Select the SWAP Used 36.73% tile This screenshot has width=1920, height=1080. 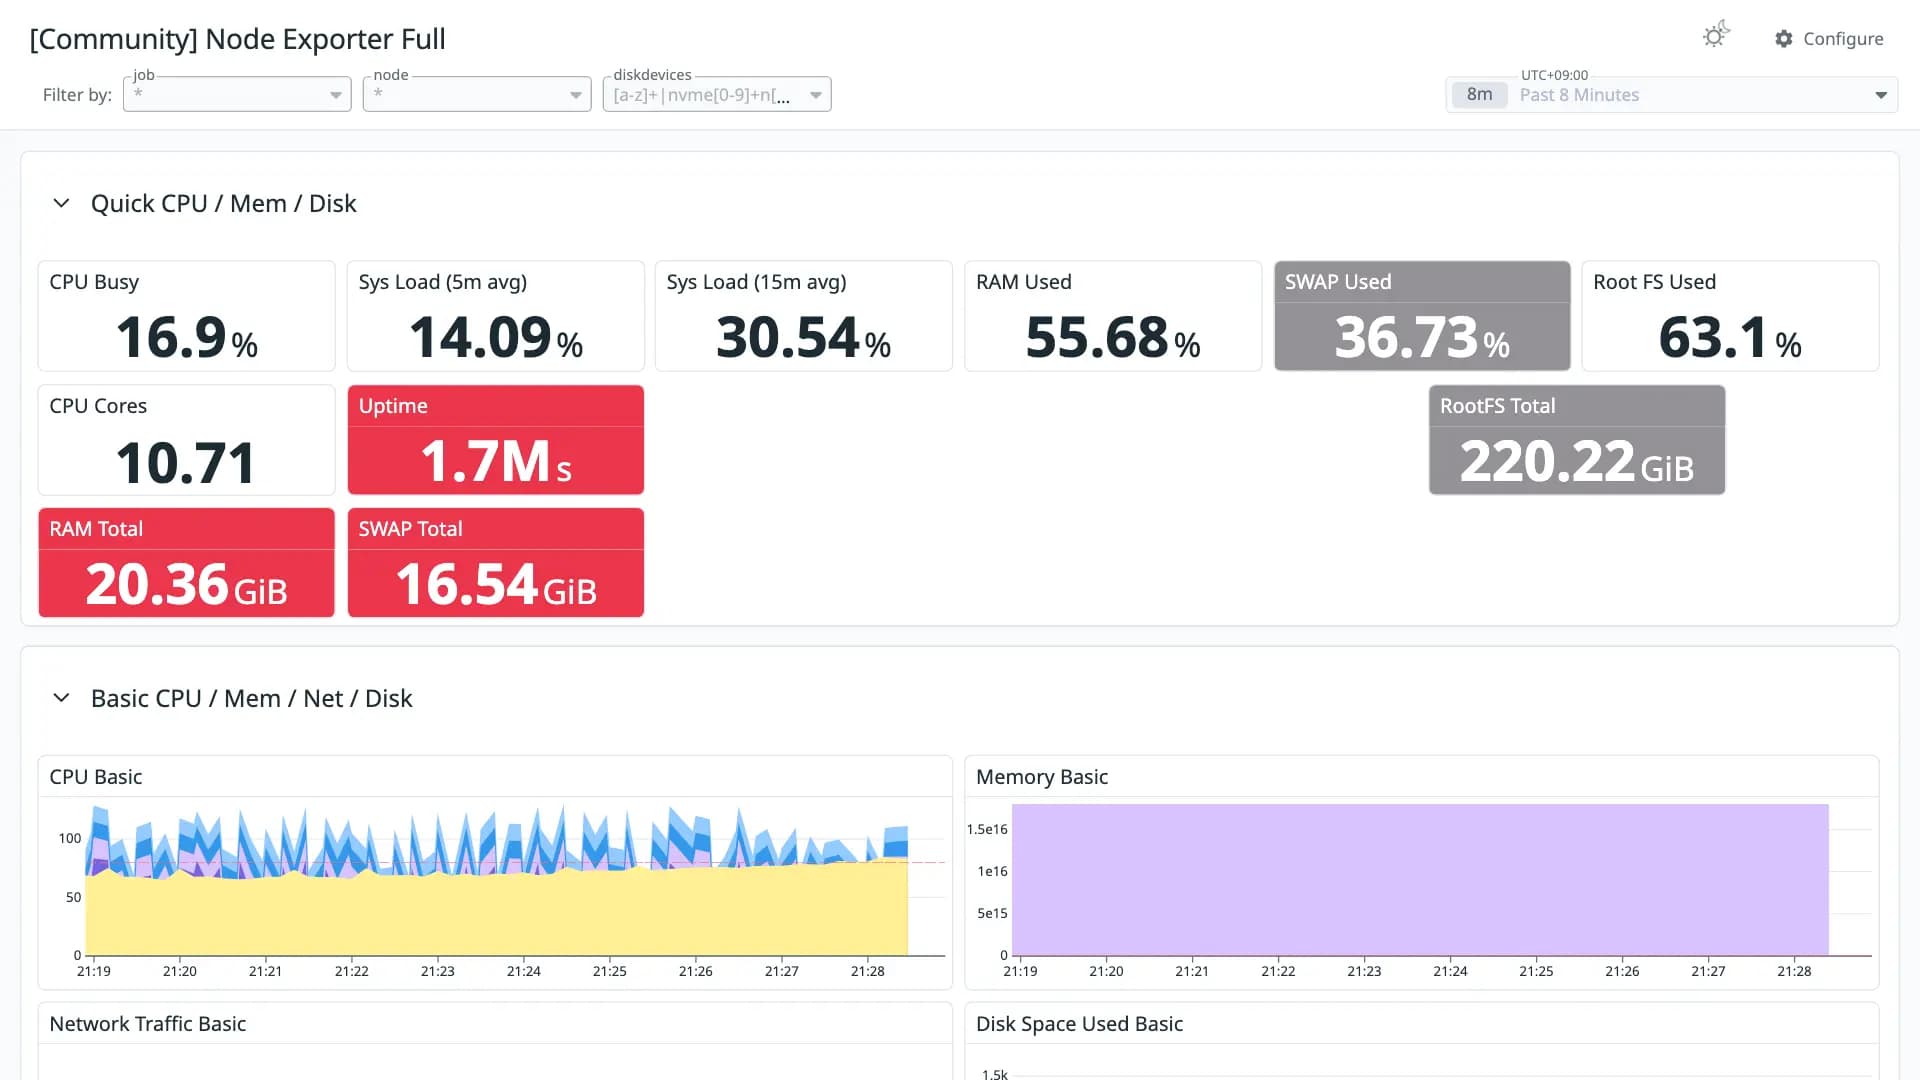pos(1422,316)
